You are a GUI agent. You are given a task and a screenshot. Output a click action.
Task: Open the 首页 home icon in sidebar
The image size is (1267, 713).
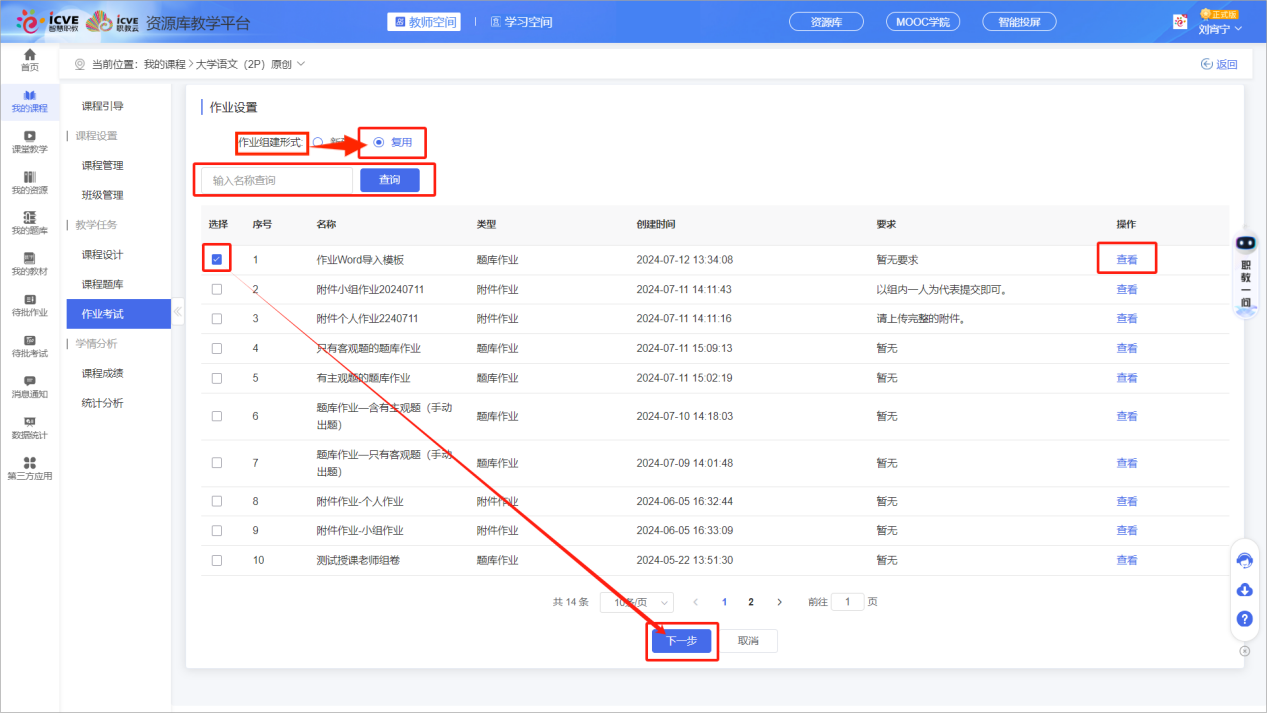point(30,59)
